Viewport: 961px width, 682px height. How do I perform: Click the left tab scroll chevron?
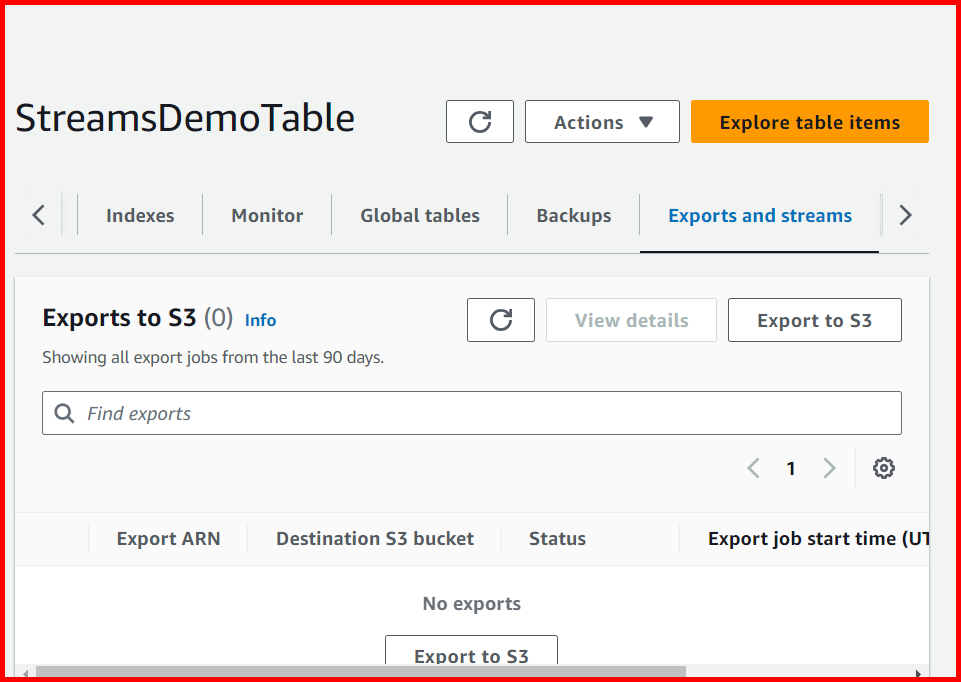(x=38, y=214)
